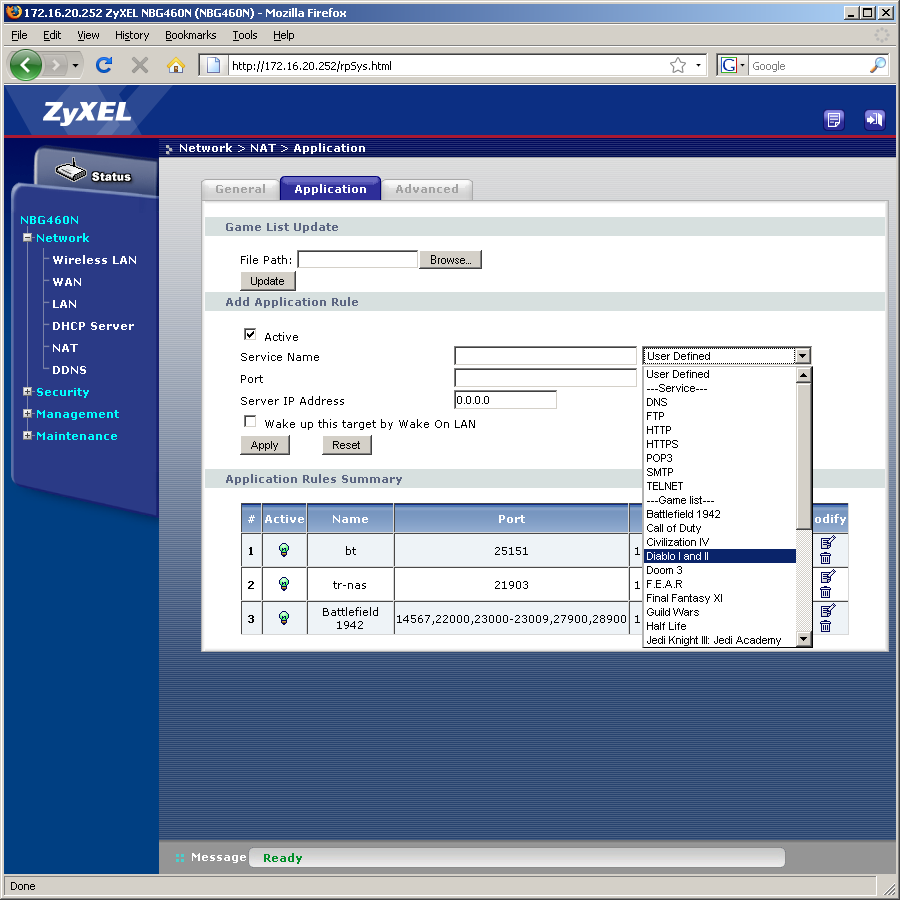Delete rule 1 bt with the trash icon

[x=825, y=558]
